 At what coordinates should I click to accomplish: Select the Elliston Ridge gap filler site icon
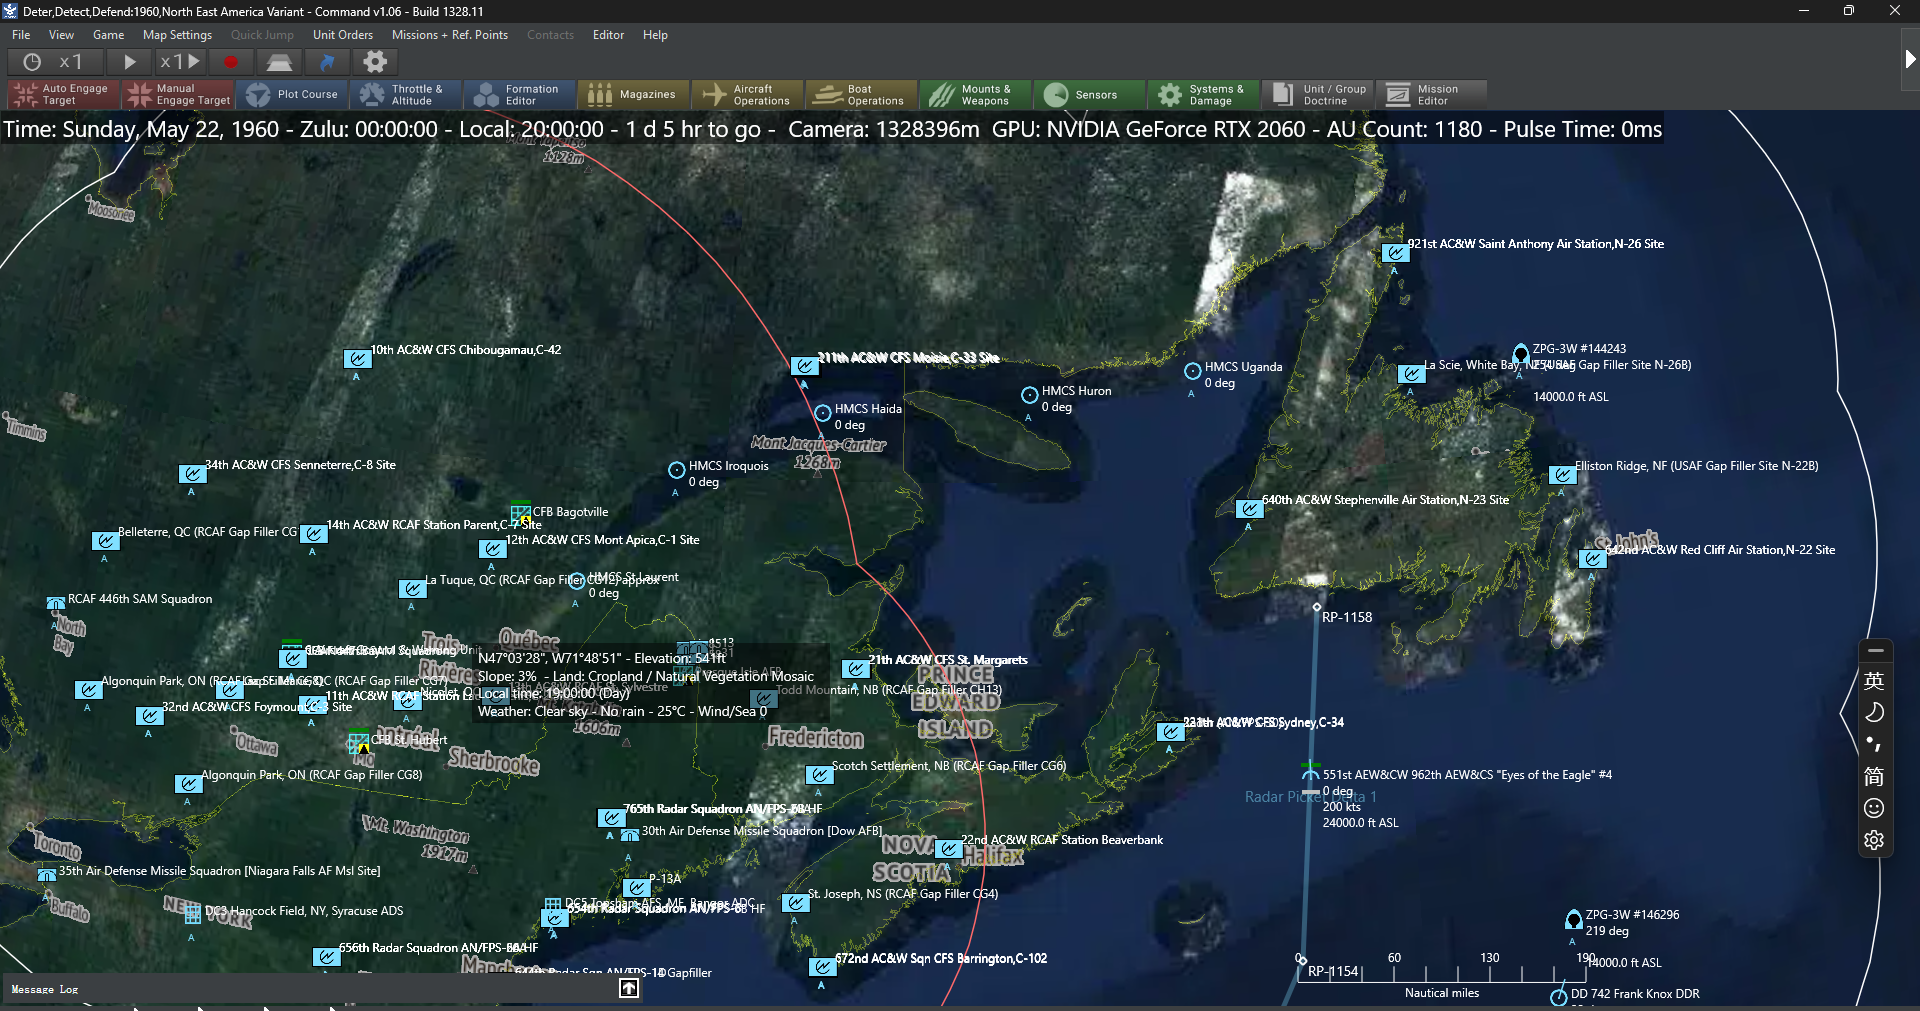[x=1562, y=475]
